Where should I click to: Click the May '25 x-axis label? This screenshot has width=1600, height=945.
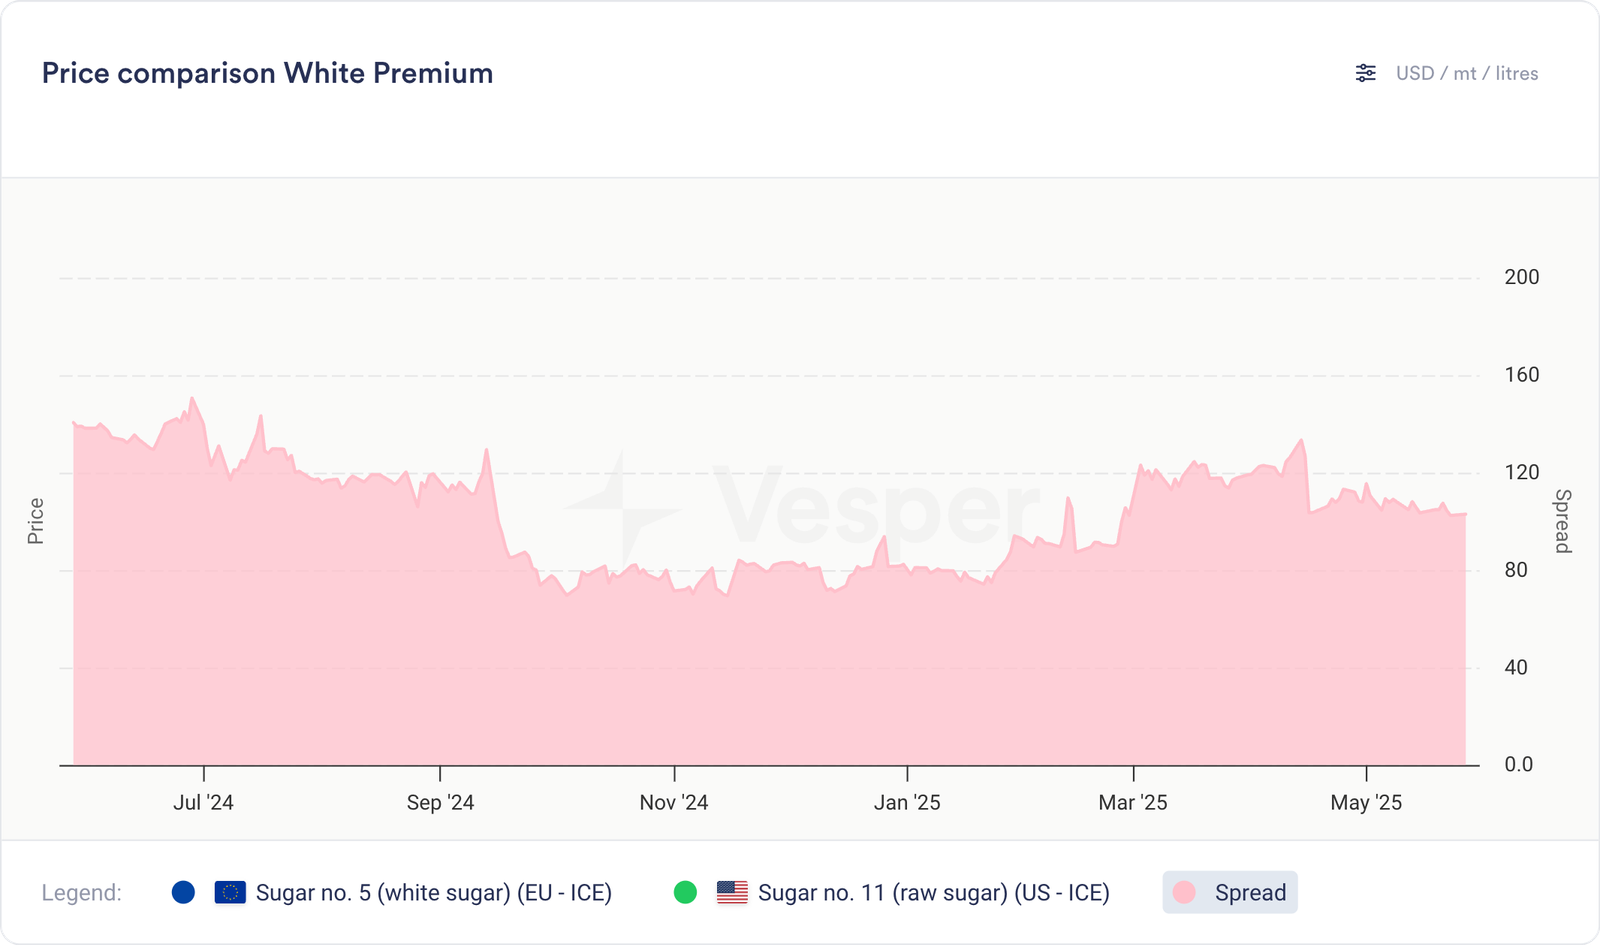[1366, 802]
